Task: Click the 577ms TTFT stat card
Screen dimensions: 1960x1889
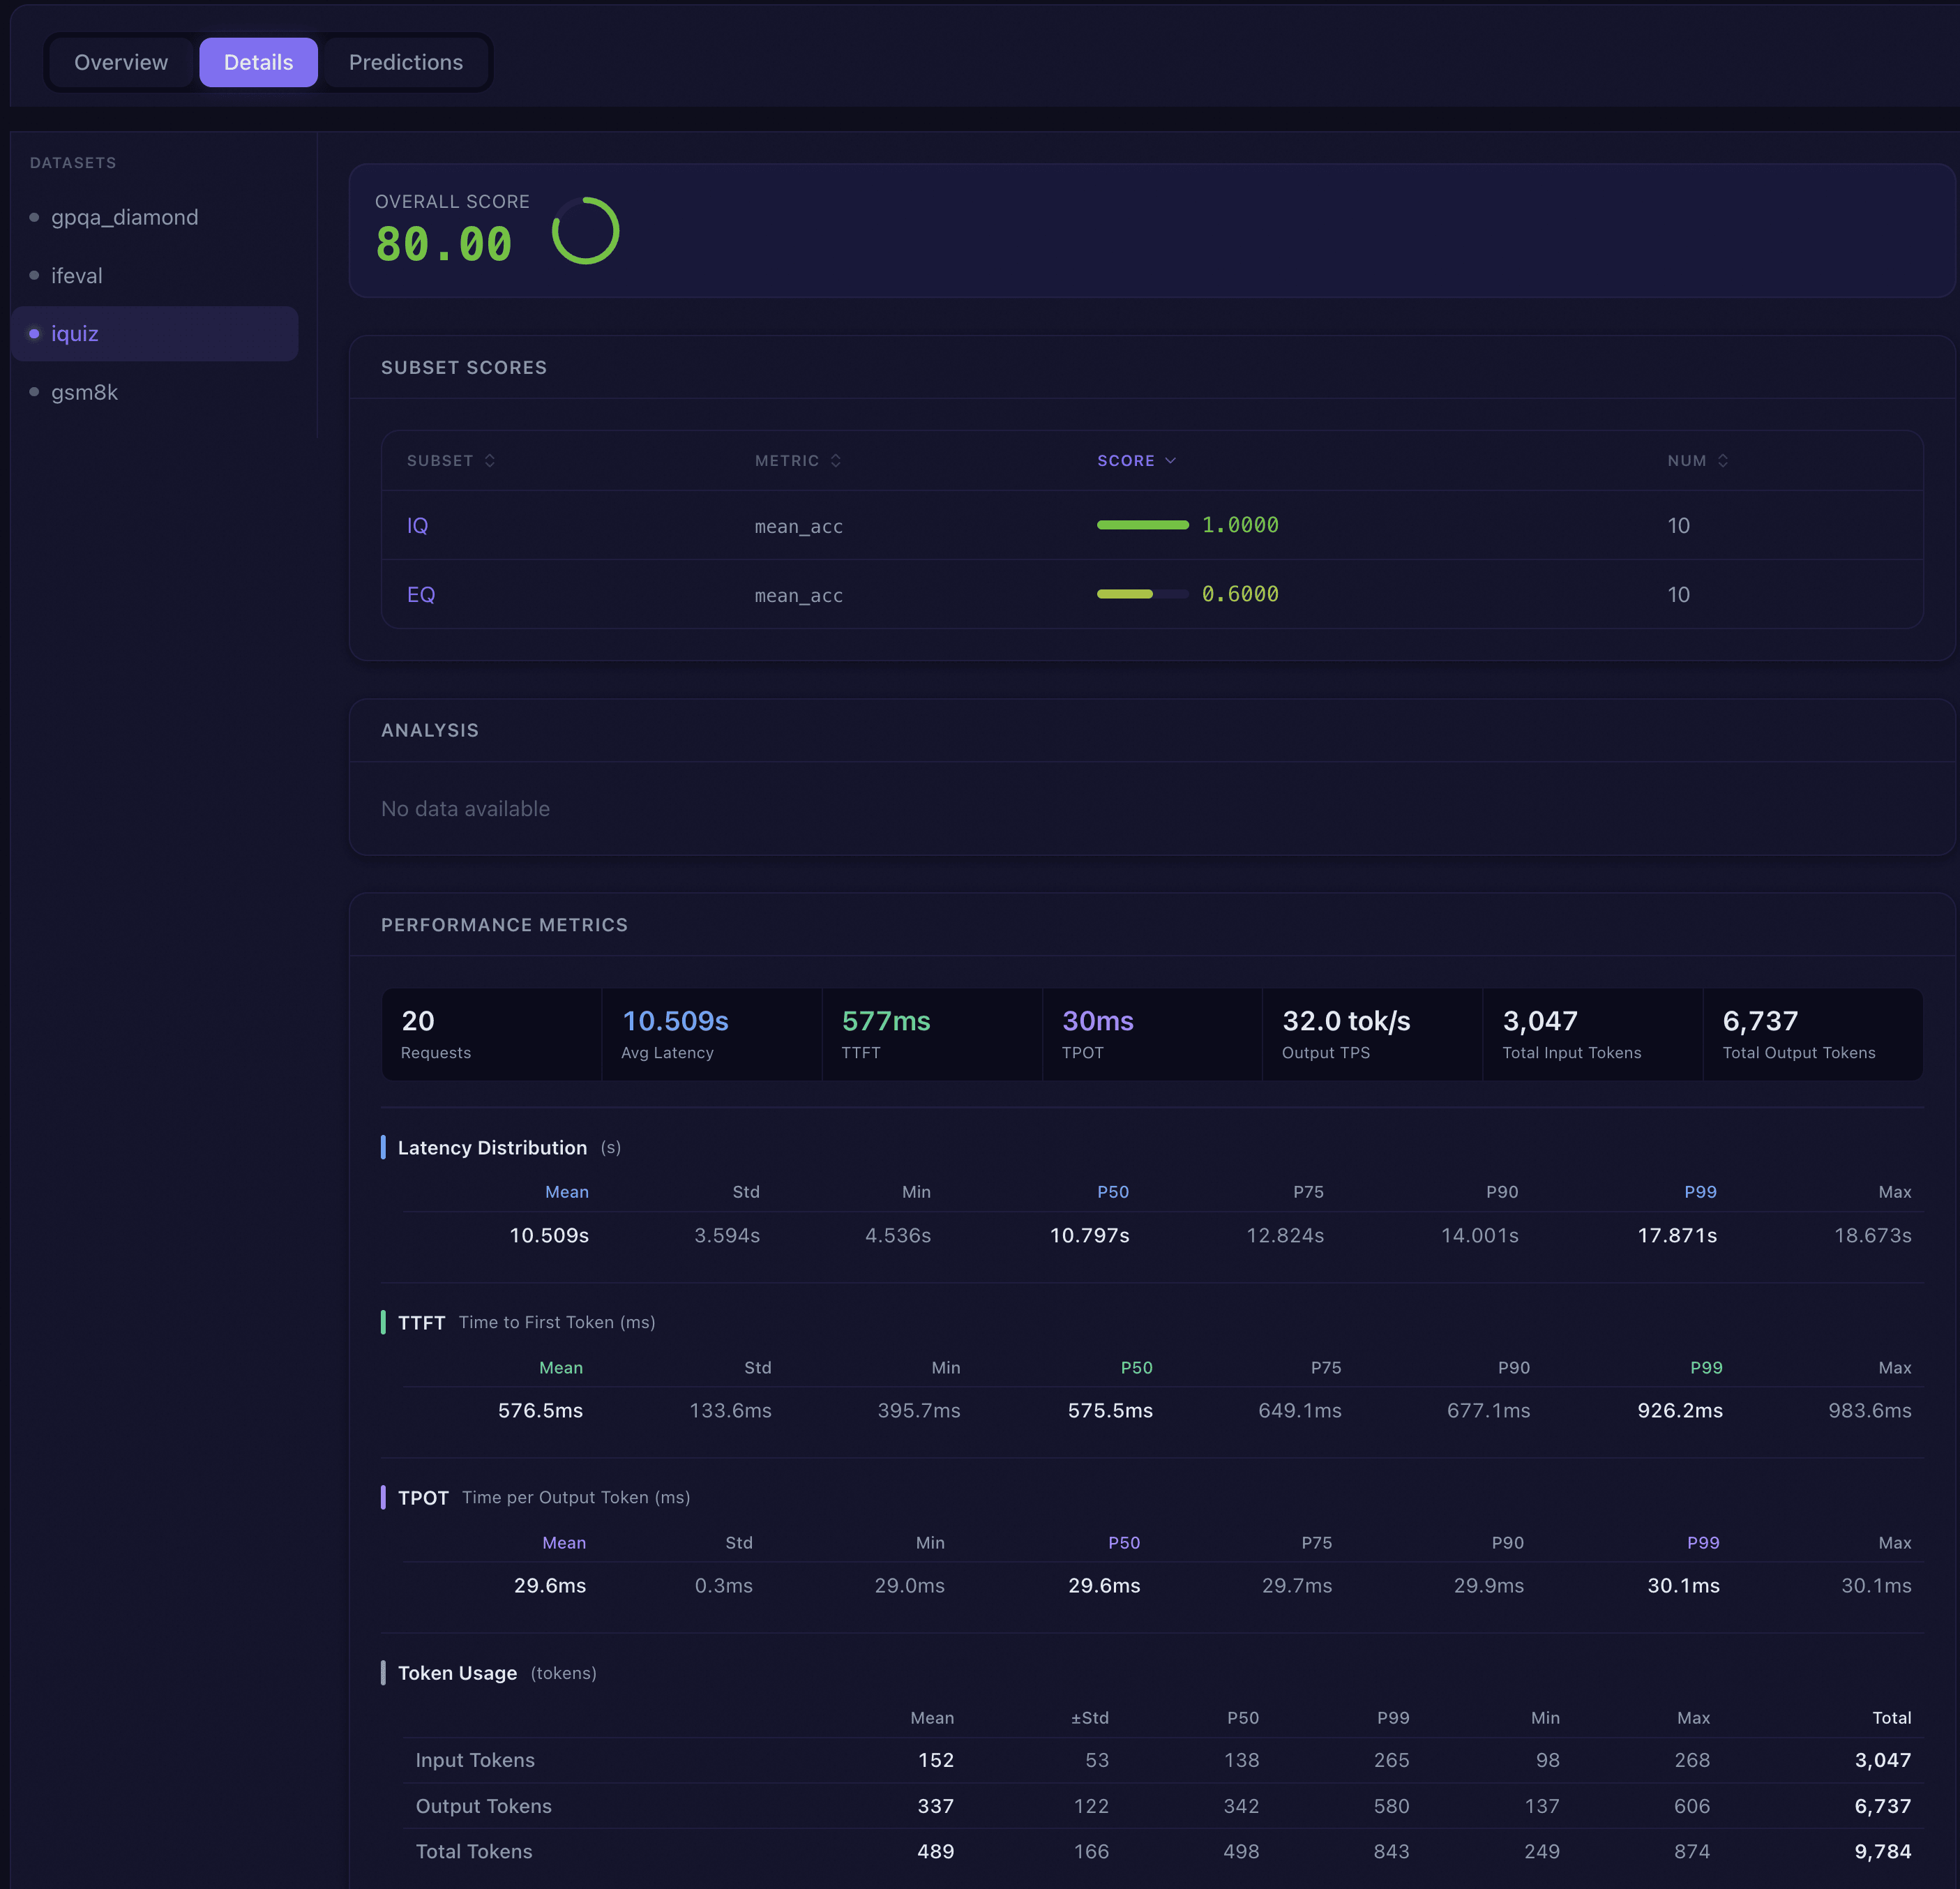Action: pyautogui.click(x=932, y=1034)
